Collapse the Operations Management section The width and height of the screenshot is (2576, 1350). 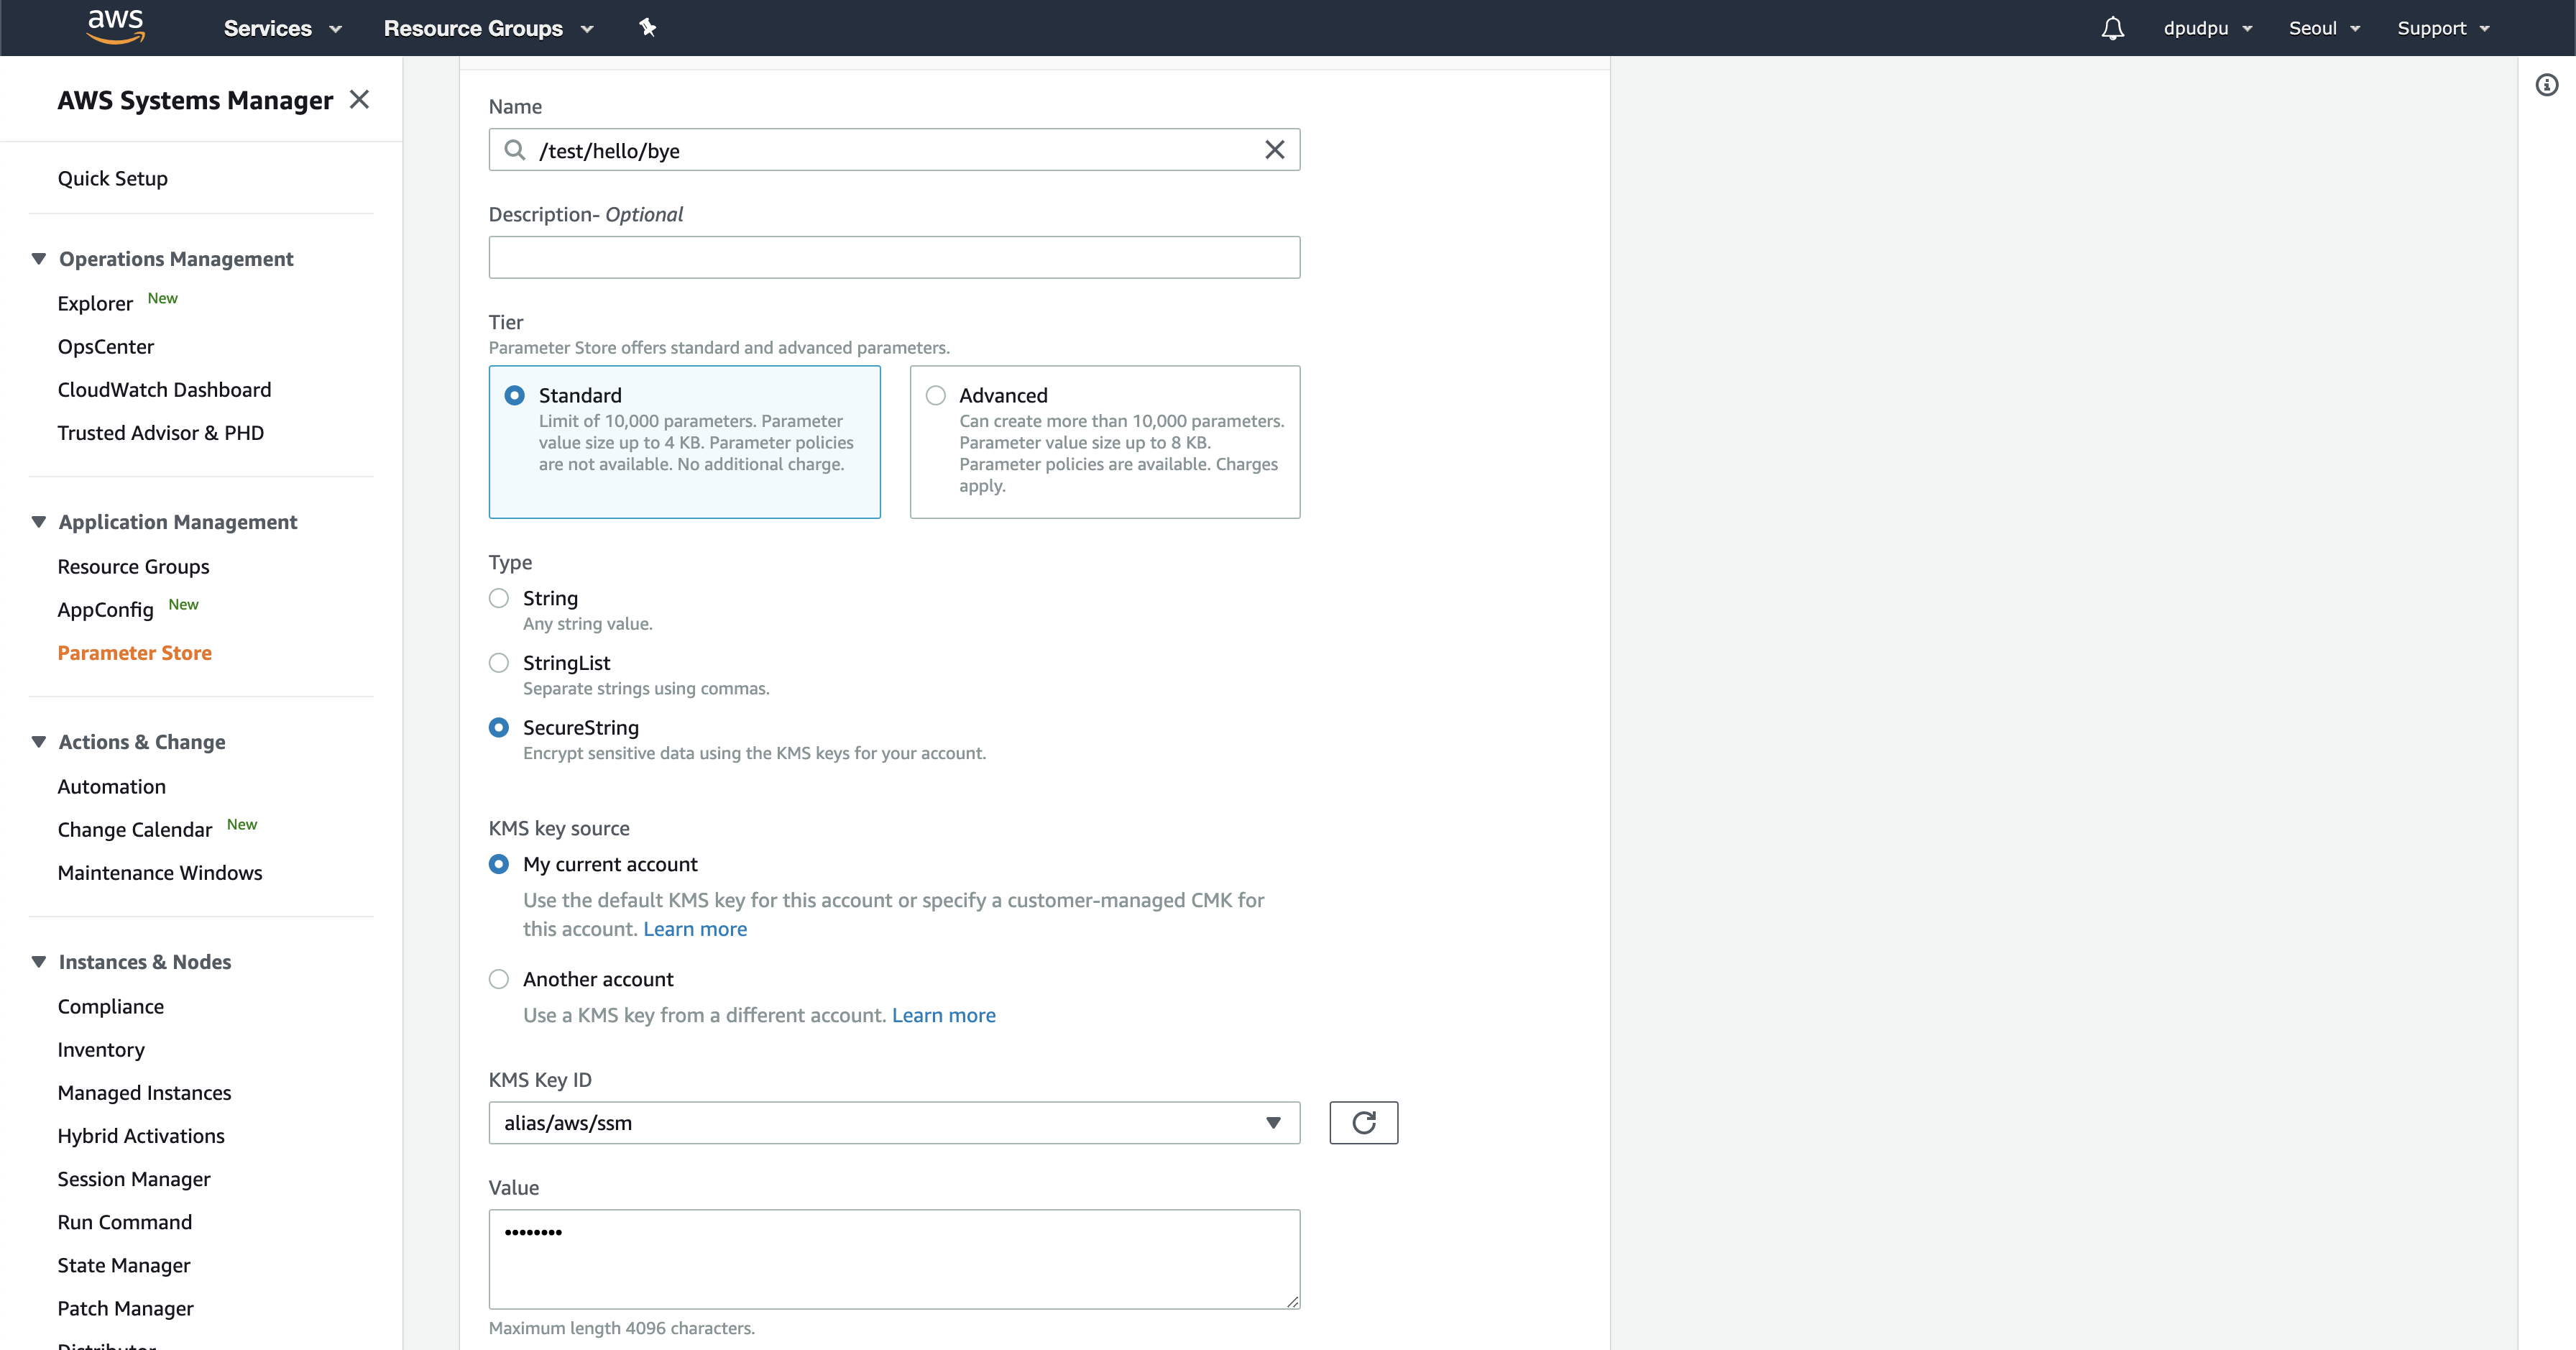39,259
